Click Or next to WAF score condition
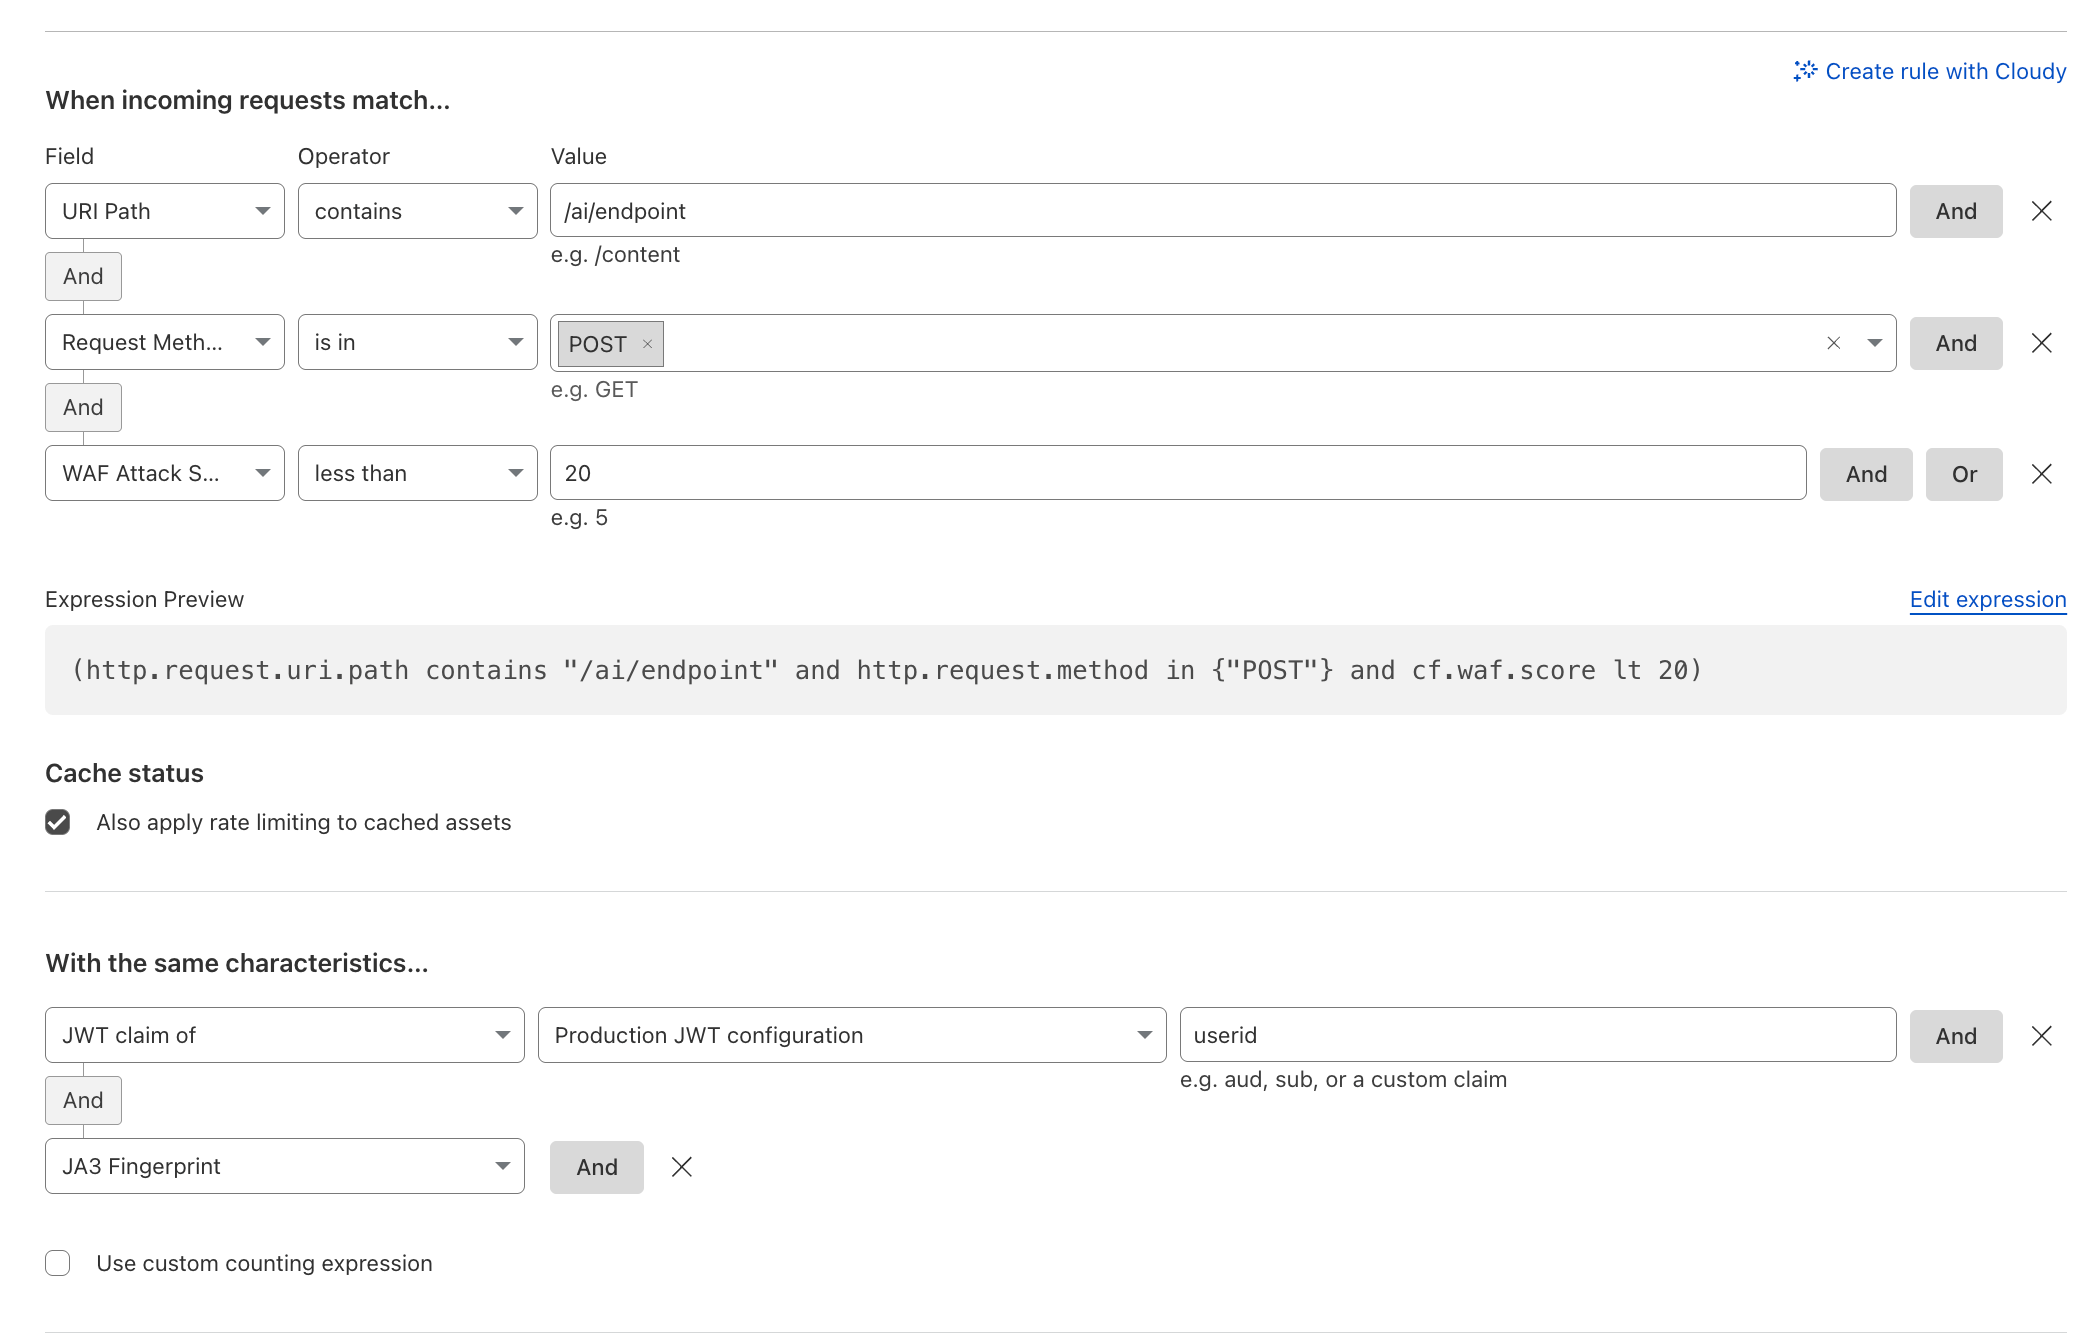Viewport: 2100px width, 1340px height. (1963, 473)
